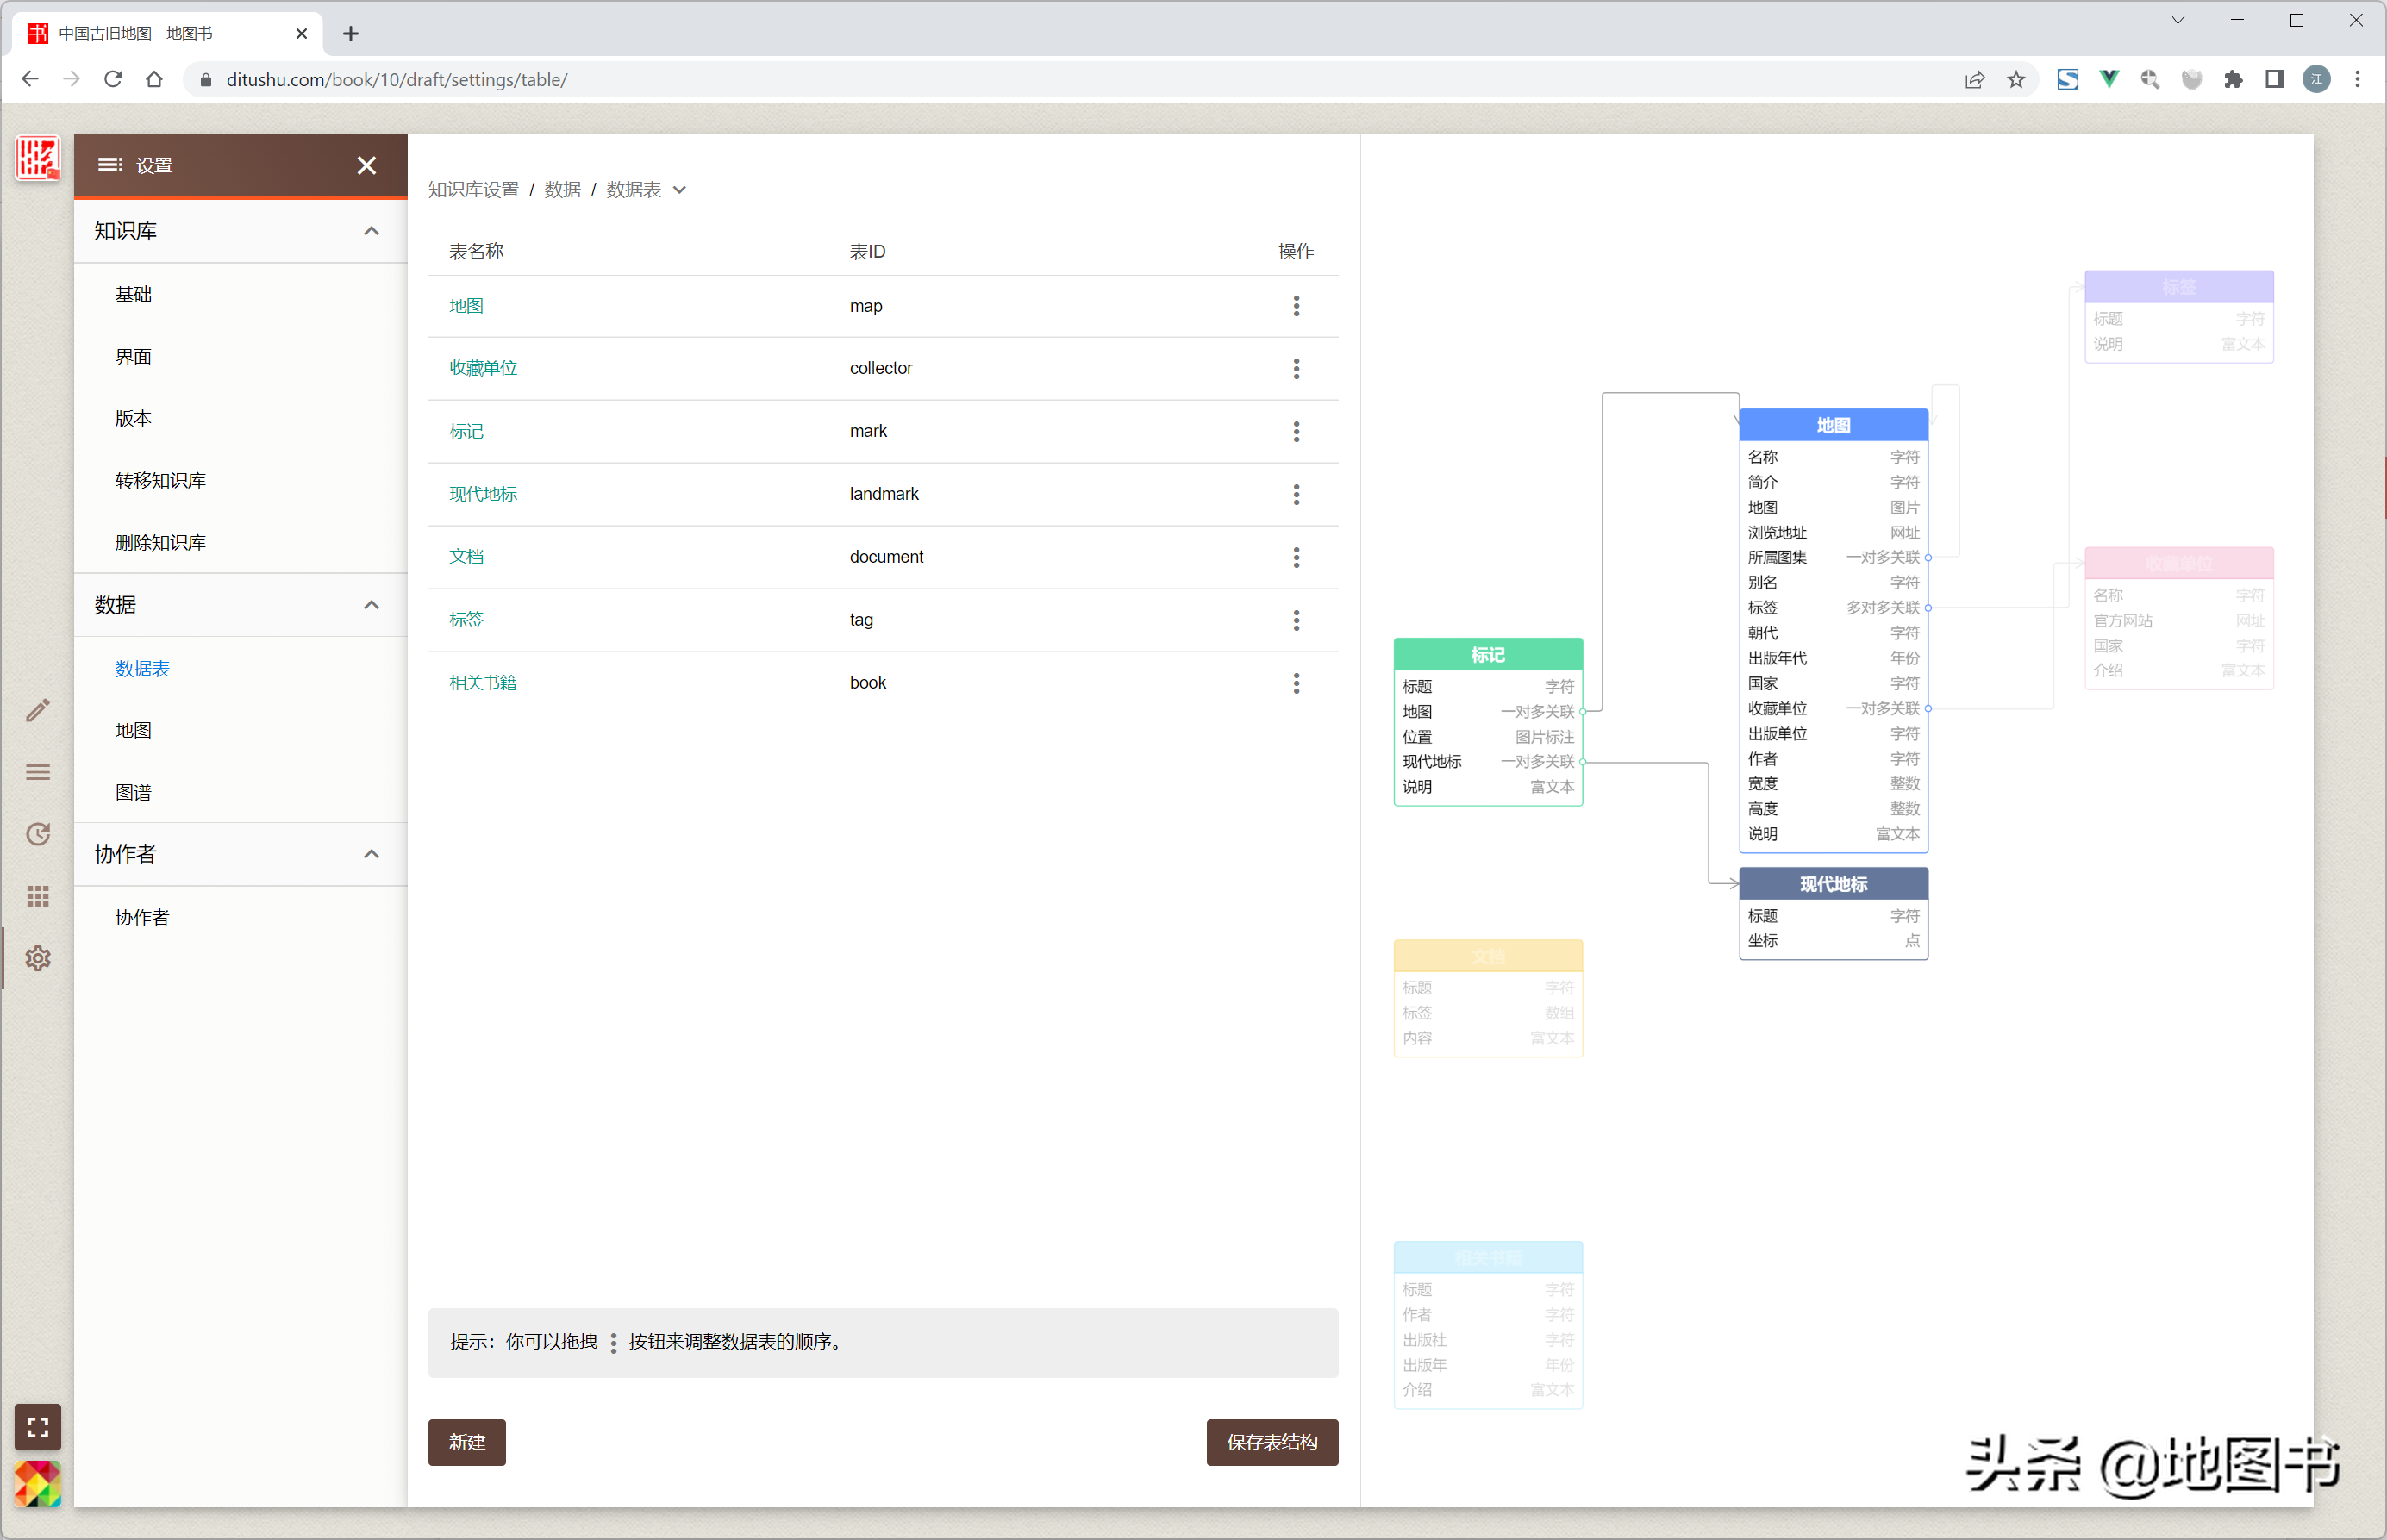
Task: Click the list lines icon in left rail
Action: [x=38, y=772]
